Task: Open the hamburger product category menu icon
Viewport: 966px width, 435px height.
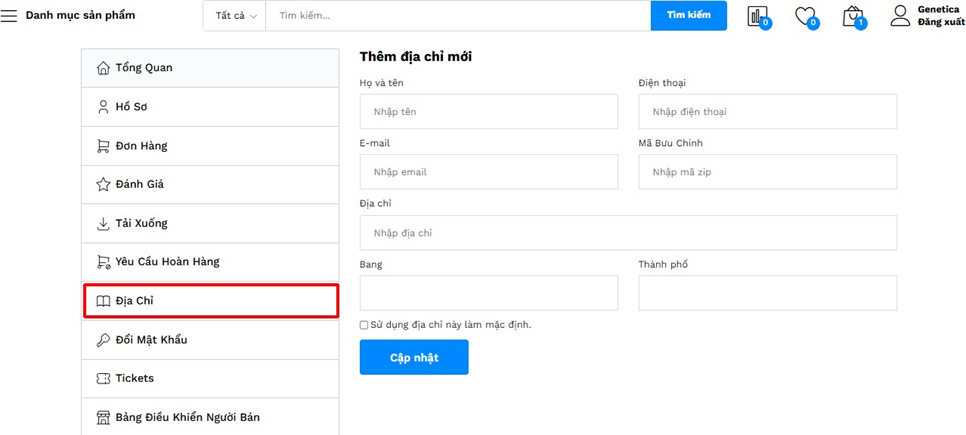Action: click(9, 16)
